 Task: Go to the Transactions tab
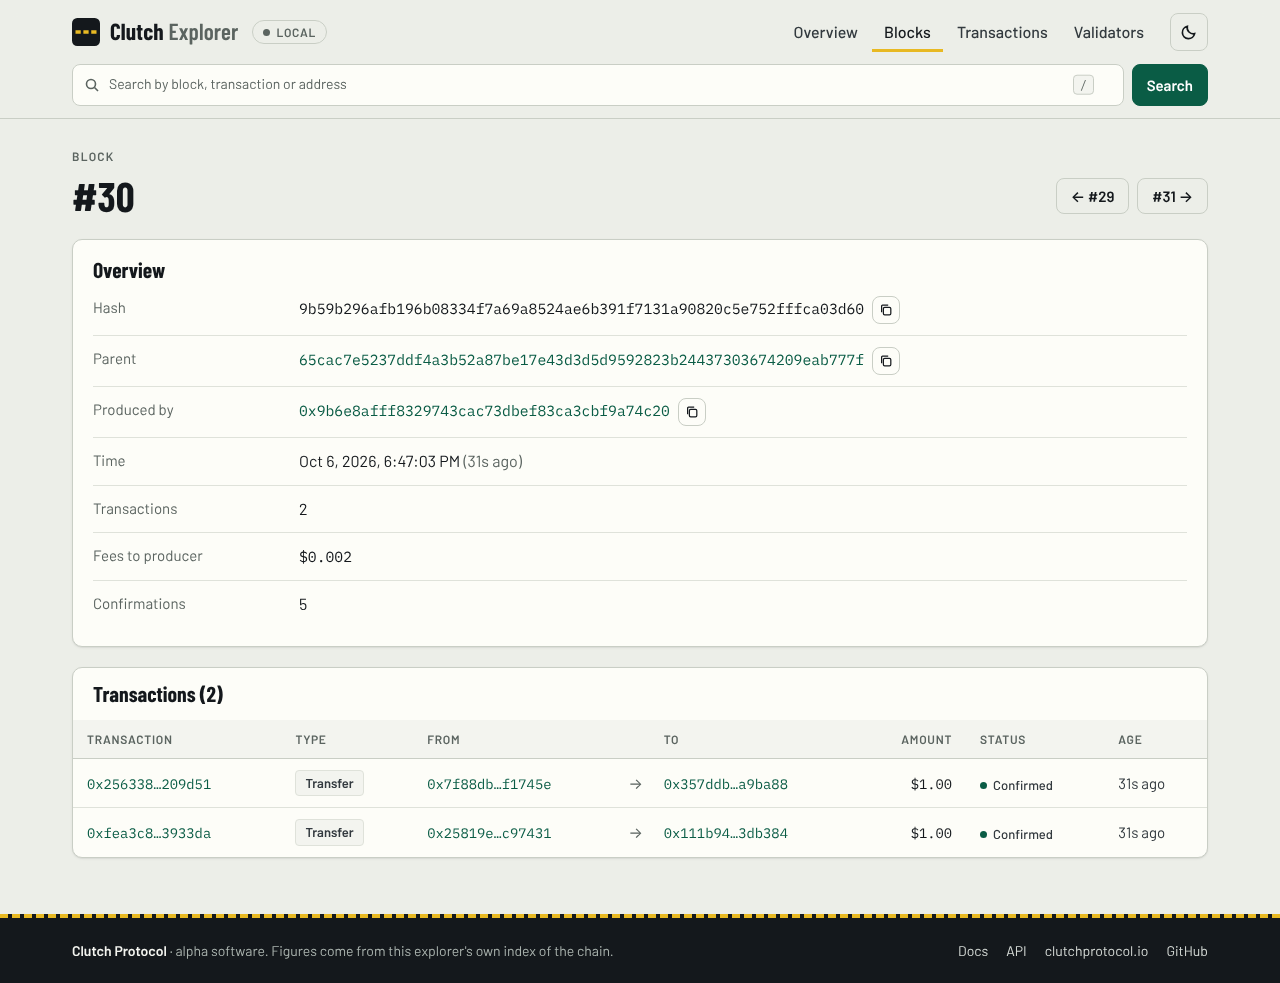(x=1002, y=33)
